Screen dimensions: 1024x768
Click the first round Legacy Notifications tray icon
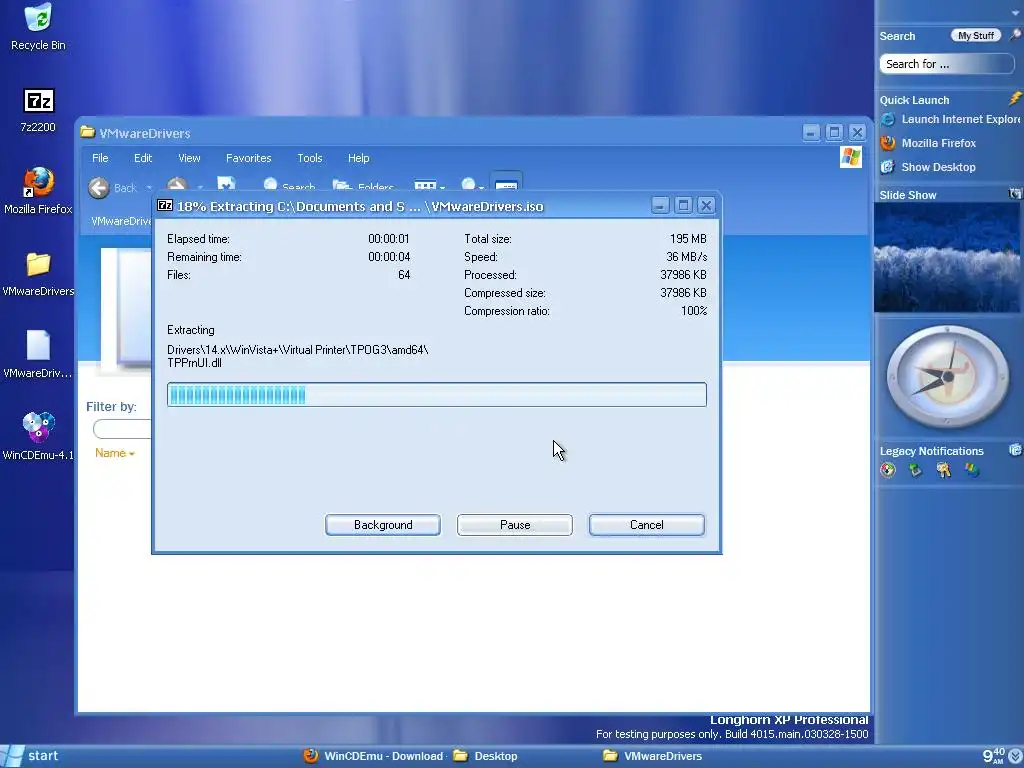click(888, 470)
